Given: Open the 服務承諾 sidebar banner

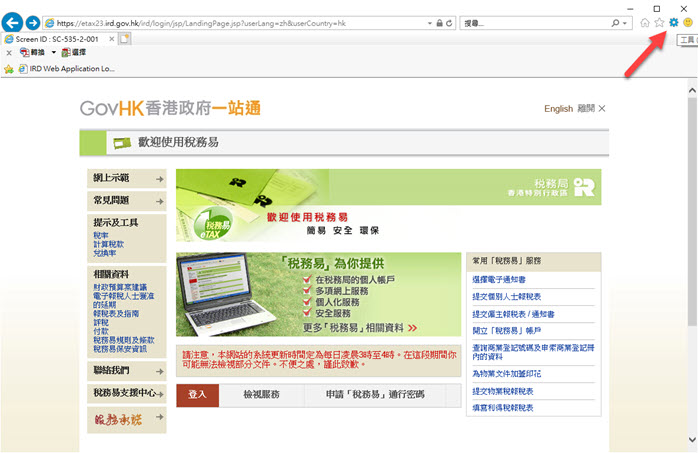Looking at the screenshot, I should tap(127, 420).
